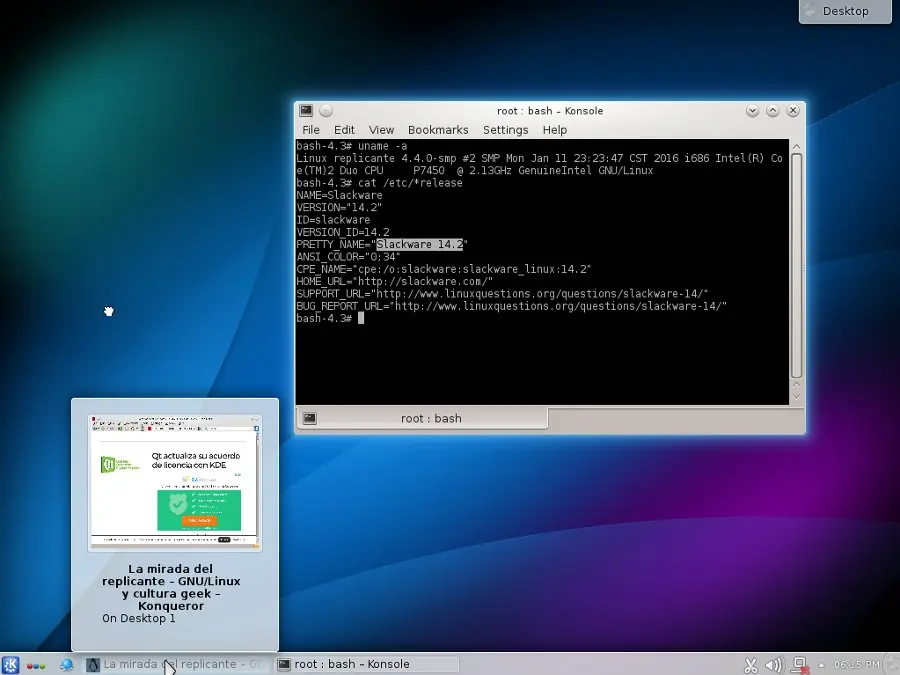Click the 'On Desktop 1' tooltip label
Image resolution: width=900 pixels, height=675 pixels.
138,618
